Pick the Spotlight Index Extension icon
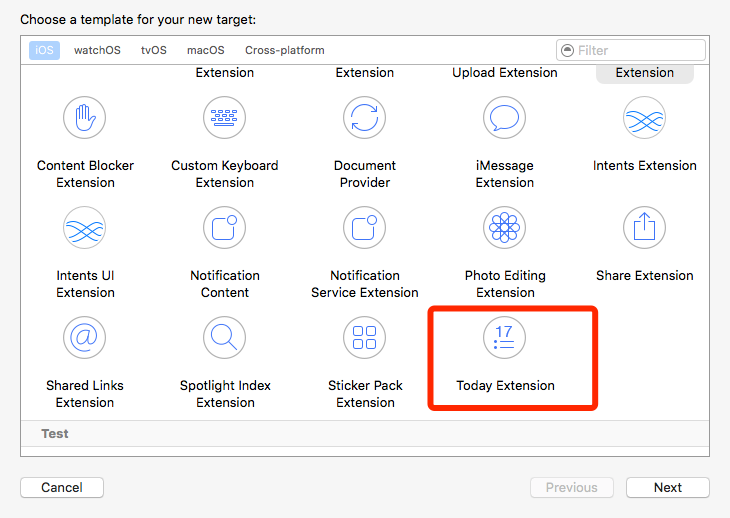 click(x=225, y=338)
